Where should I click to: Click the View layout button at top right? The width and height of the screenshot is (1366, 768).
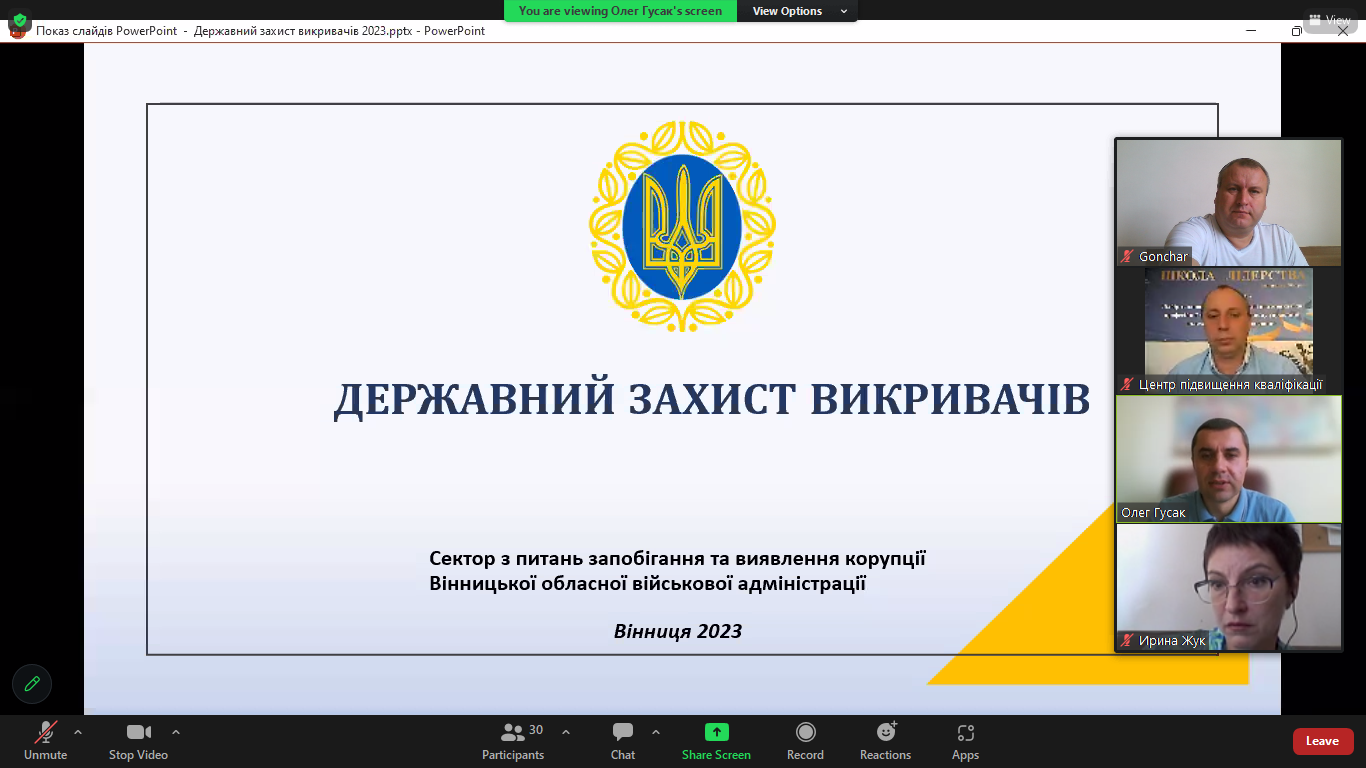(1329, 19)
